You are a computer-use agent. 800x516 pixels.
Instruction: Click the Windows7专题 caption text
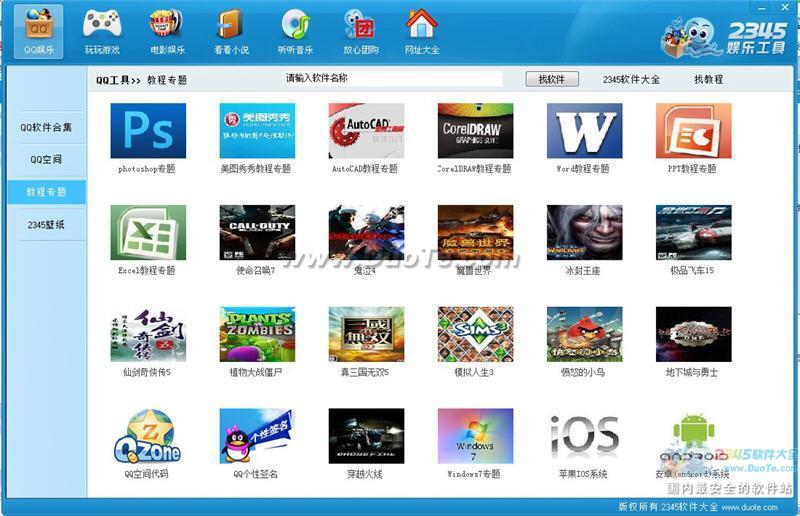coord(473,474)
